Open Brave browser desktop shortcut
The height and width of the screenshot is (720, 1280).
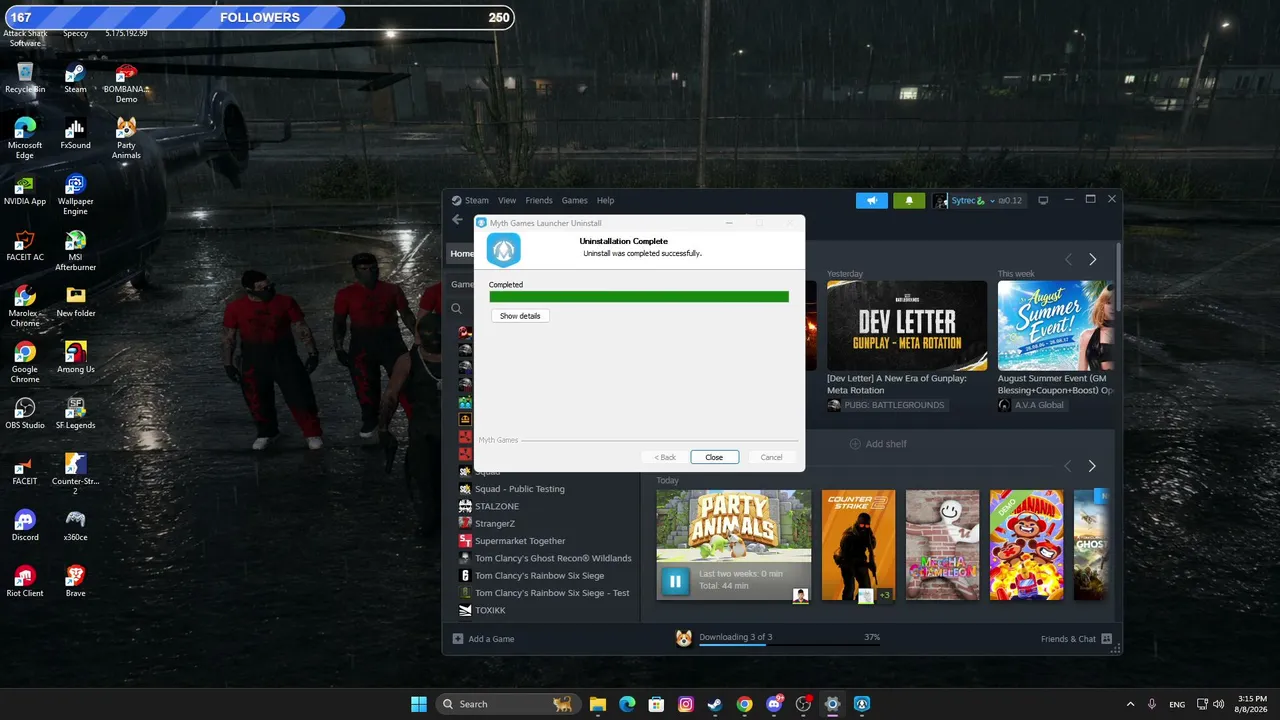tap(75, 582)
